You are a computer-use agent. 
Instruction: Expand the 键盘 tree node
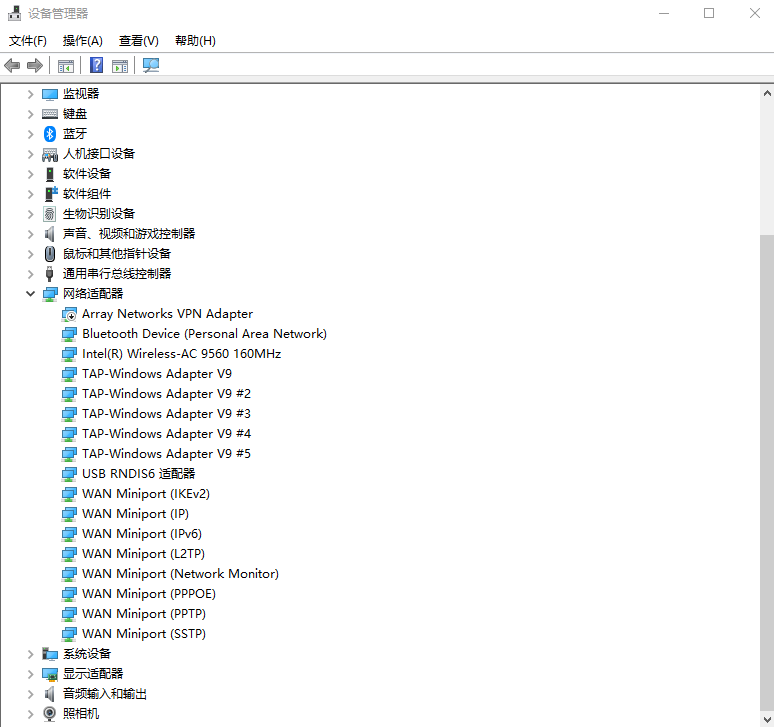point(30,114)
